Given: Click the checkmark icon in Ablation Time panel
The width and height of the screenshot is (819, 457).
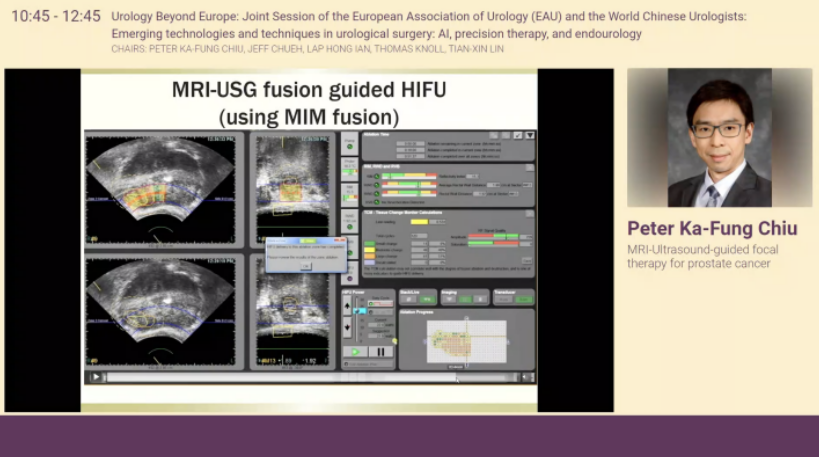Looking at the screenshot, I should (518, 135).
